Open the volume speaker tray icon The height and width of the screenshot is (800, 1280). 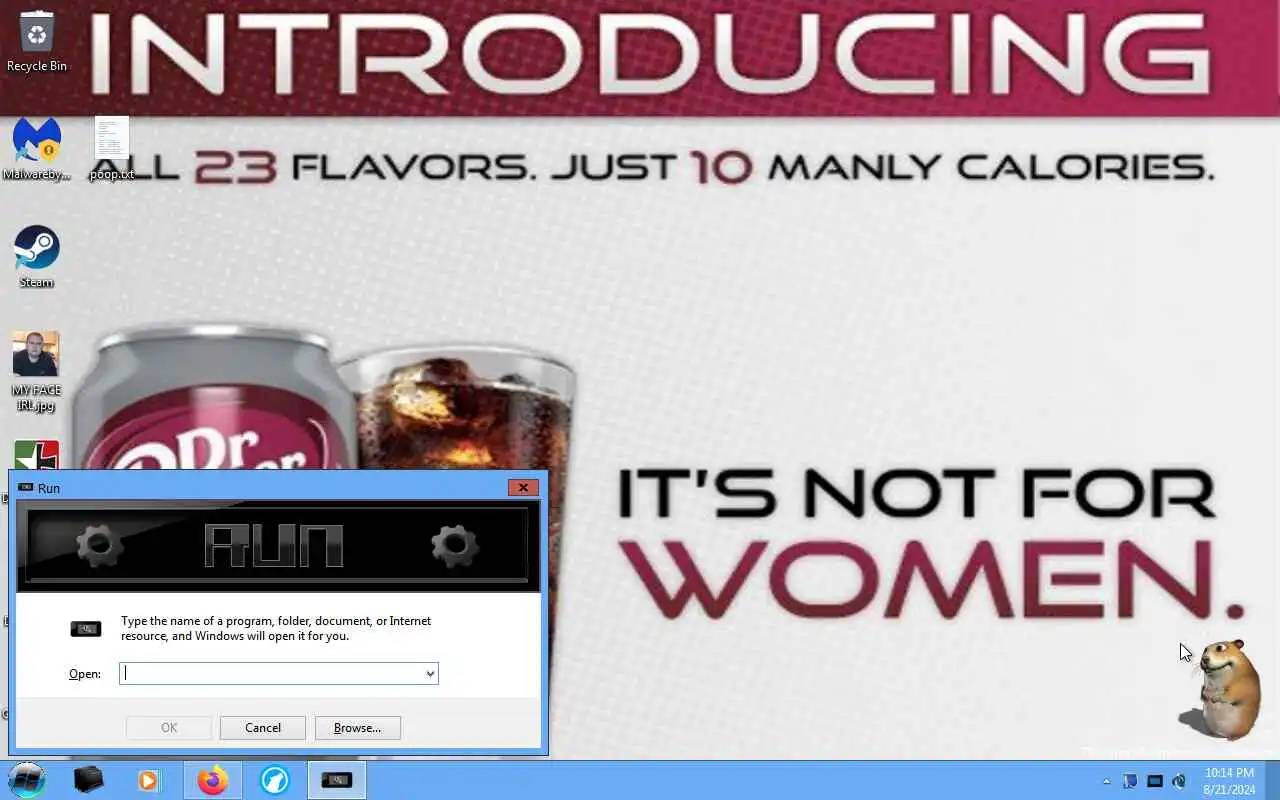tap(1179, 781)
